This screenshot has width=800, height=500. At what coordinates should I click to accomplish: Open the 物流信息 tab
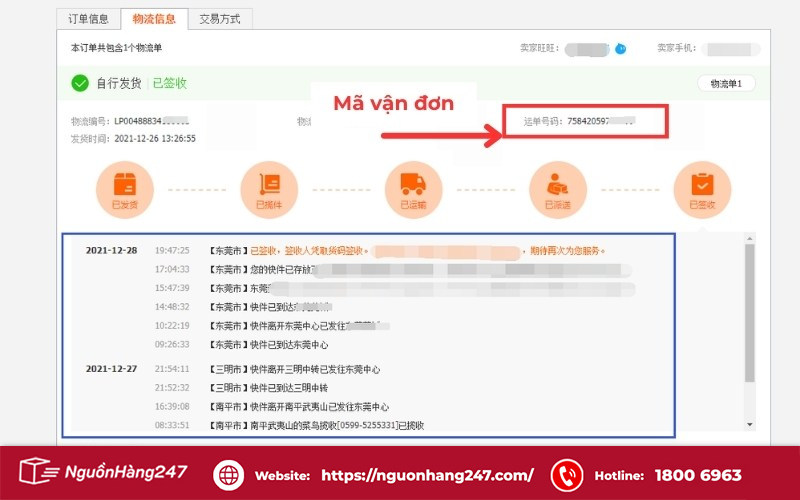[x=154, y=19]
